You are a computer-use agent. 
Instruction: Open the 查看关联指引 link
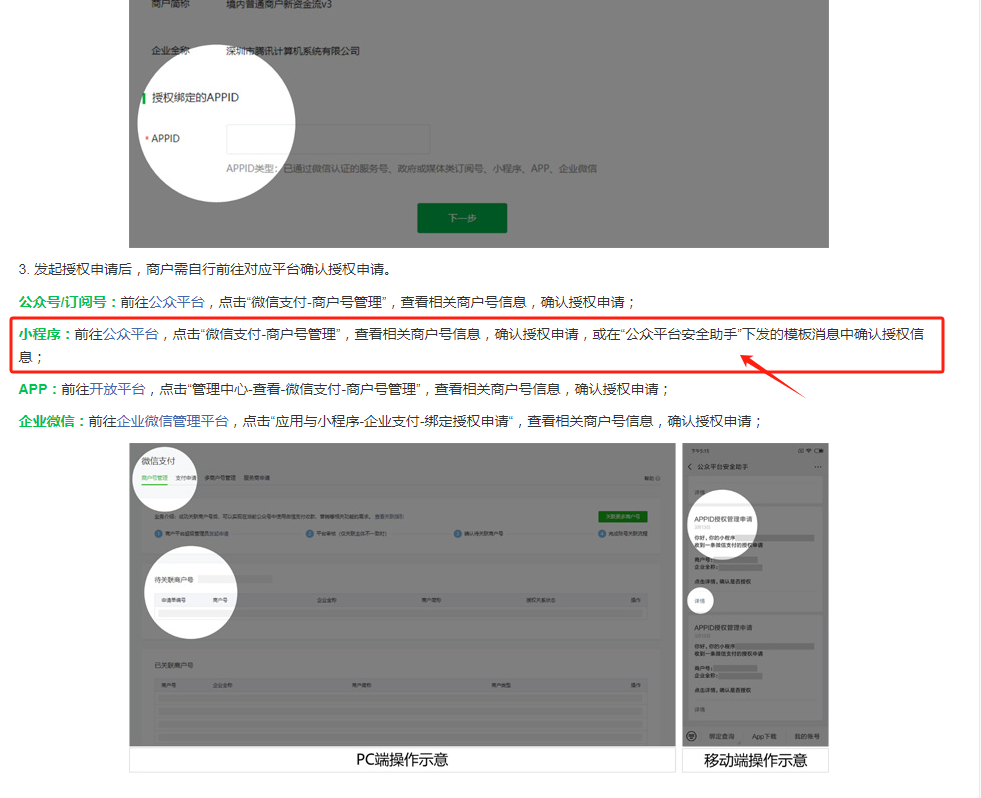(389, 517)
